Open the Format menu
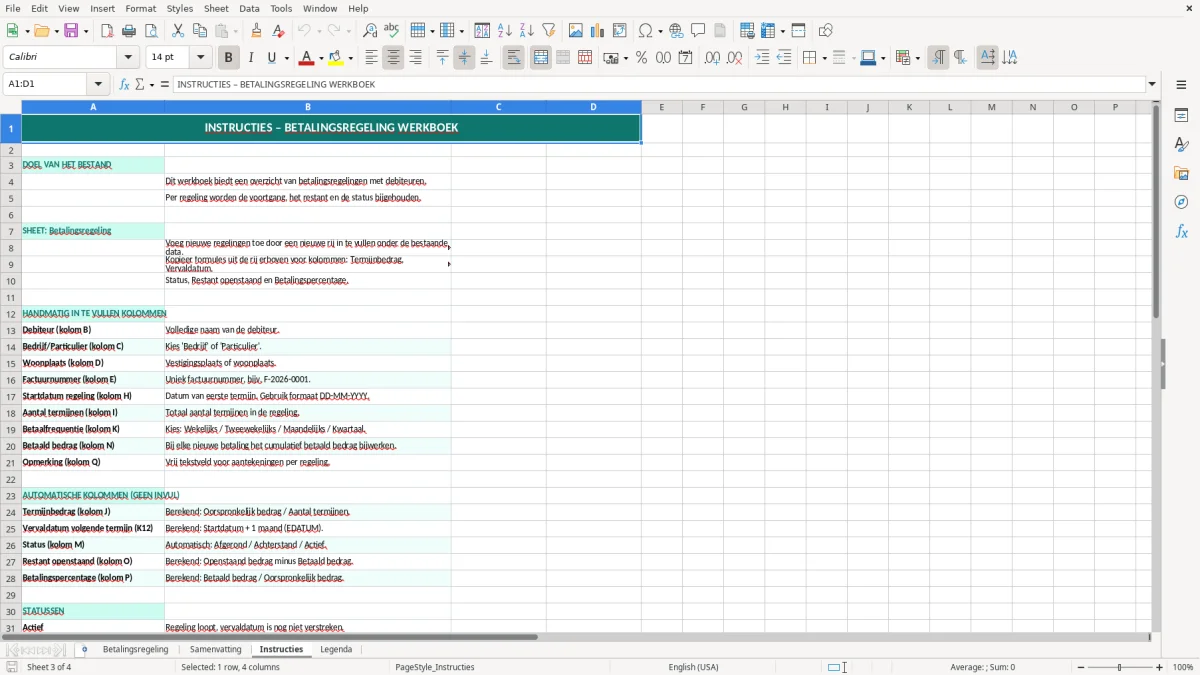Image resolution: width=1200 pixels, height=675 pixels. [x=141, y=8]
